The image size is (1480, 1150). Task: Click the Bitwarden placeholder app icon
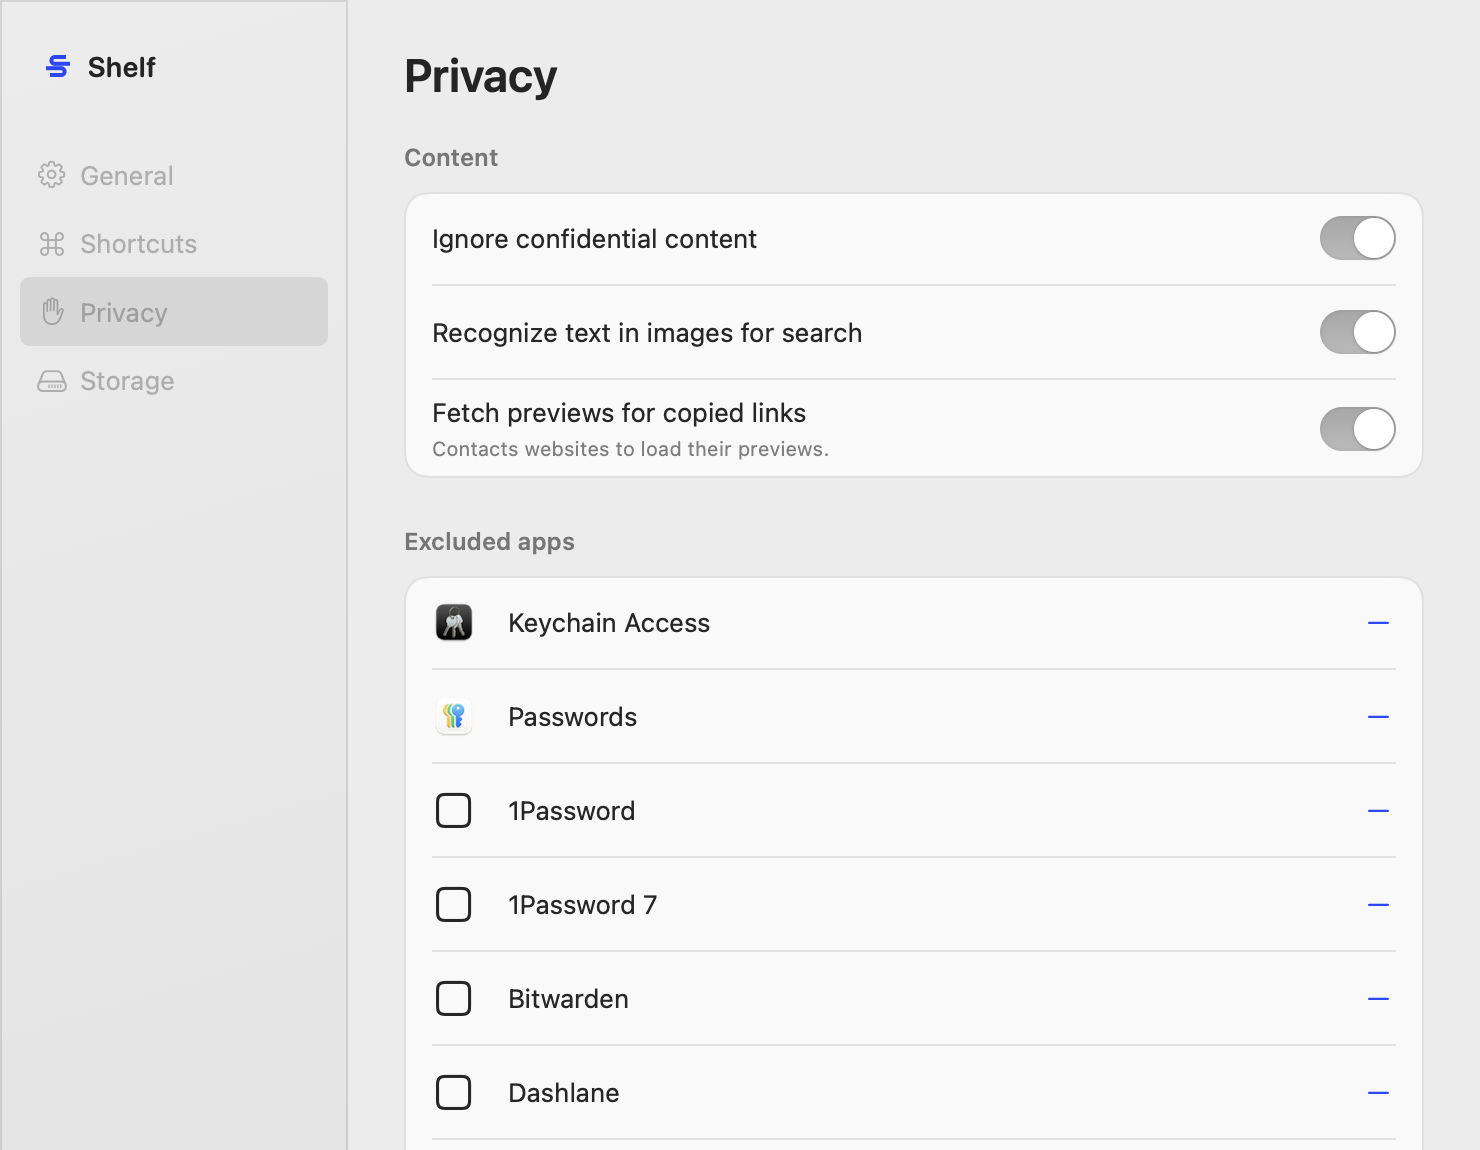tap(454, 998)
